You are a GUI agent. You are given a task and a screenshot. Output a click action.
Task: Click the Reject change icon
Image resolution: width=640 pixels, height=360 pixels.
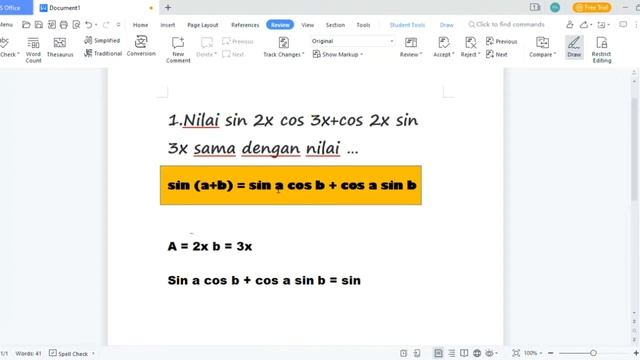tap(471, 42)
